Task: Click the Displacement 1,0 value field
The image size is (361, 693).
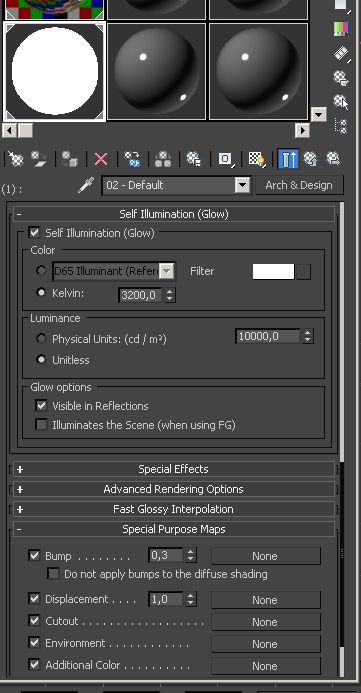Action: tap(166, 599)
